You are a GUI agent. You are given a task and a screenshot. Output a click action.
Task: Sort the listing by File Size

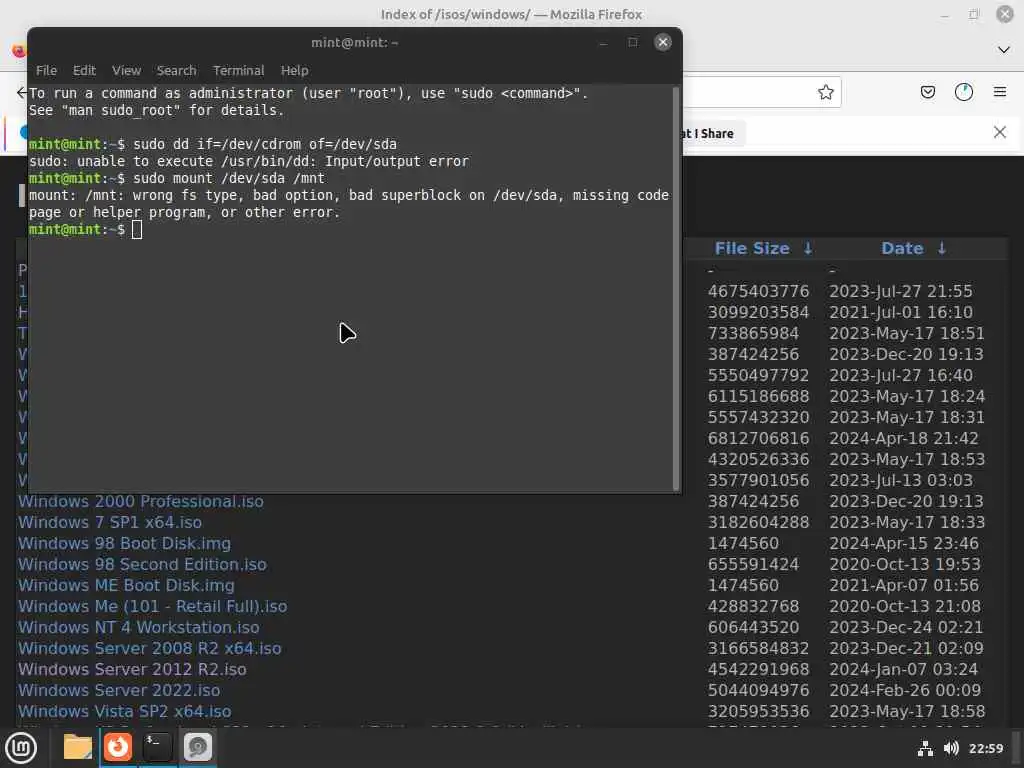[x=752, y=248]
